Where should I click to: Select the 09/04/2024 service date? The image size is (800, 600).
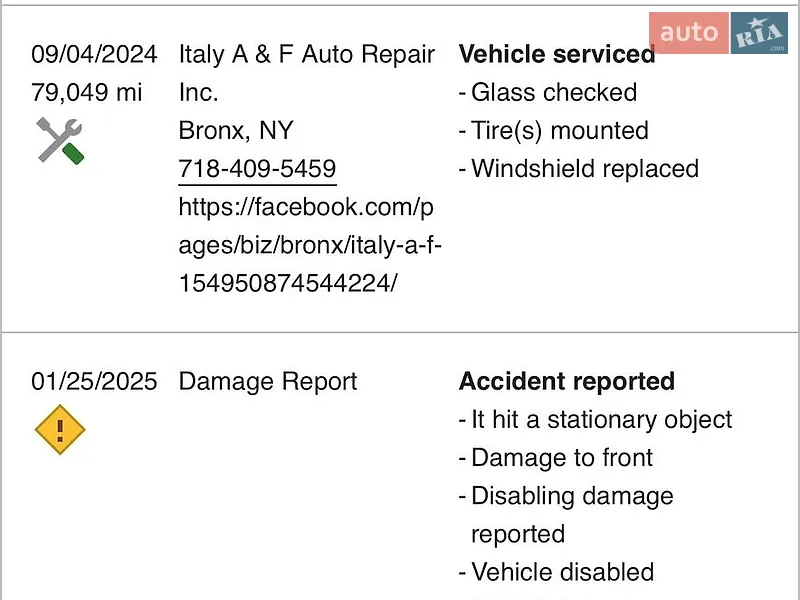94,54
